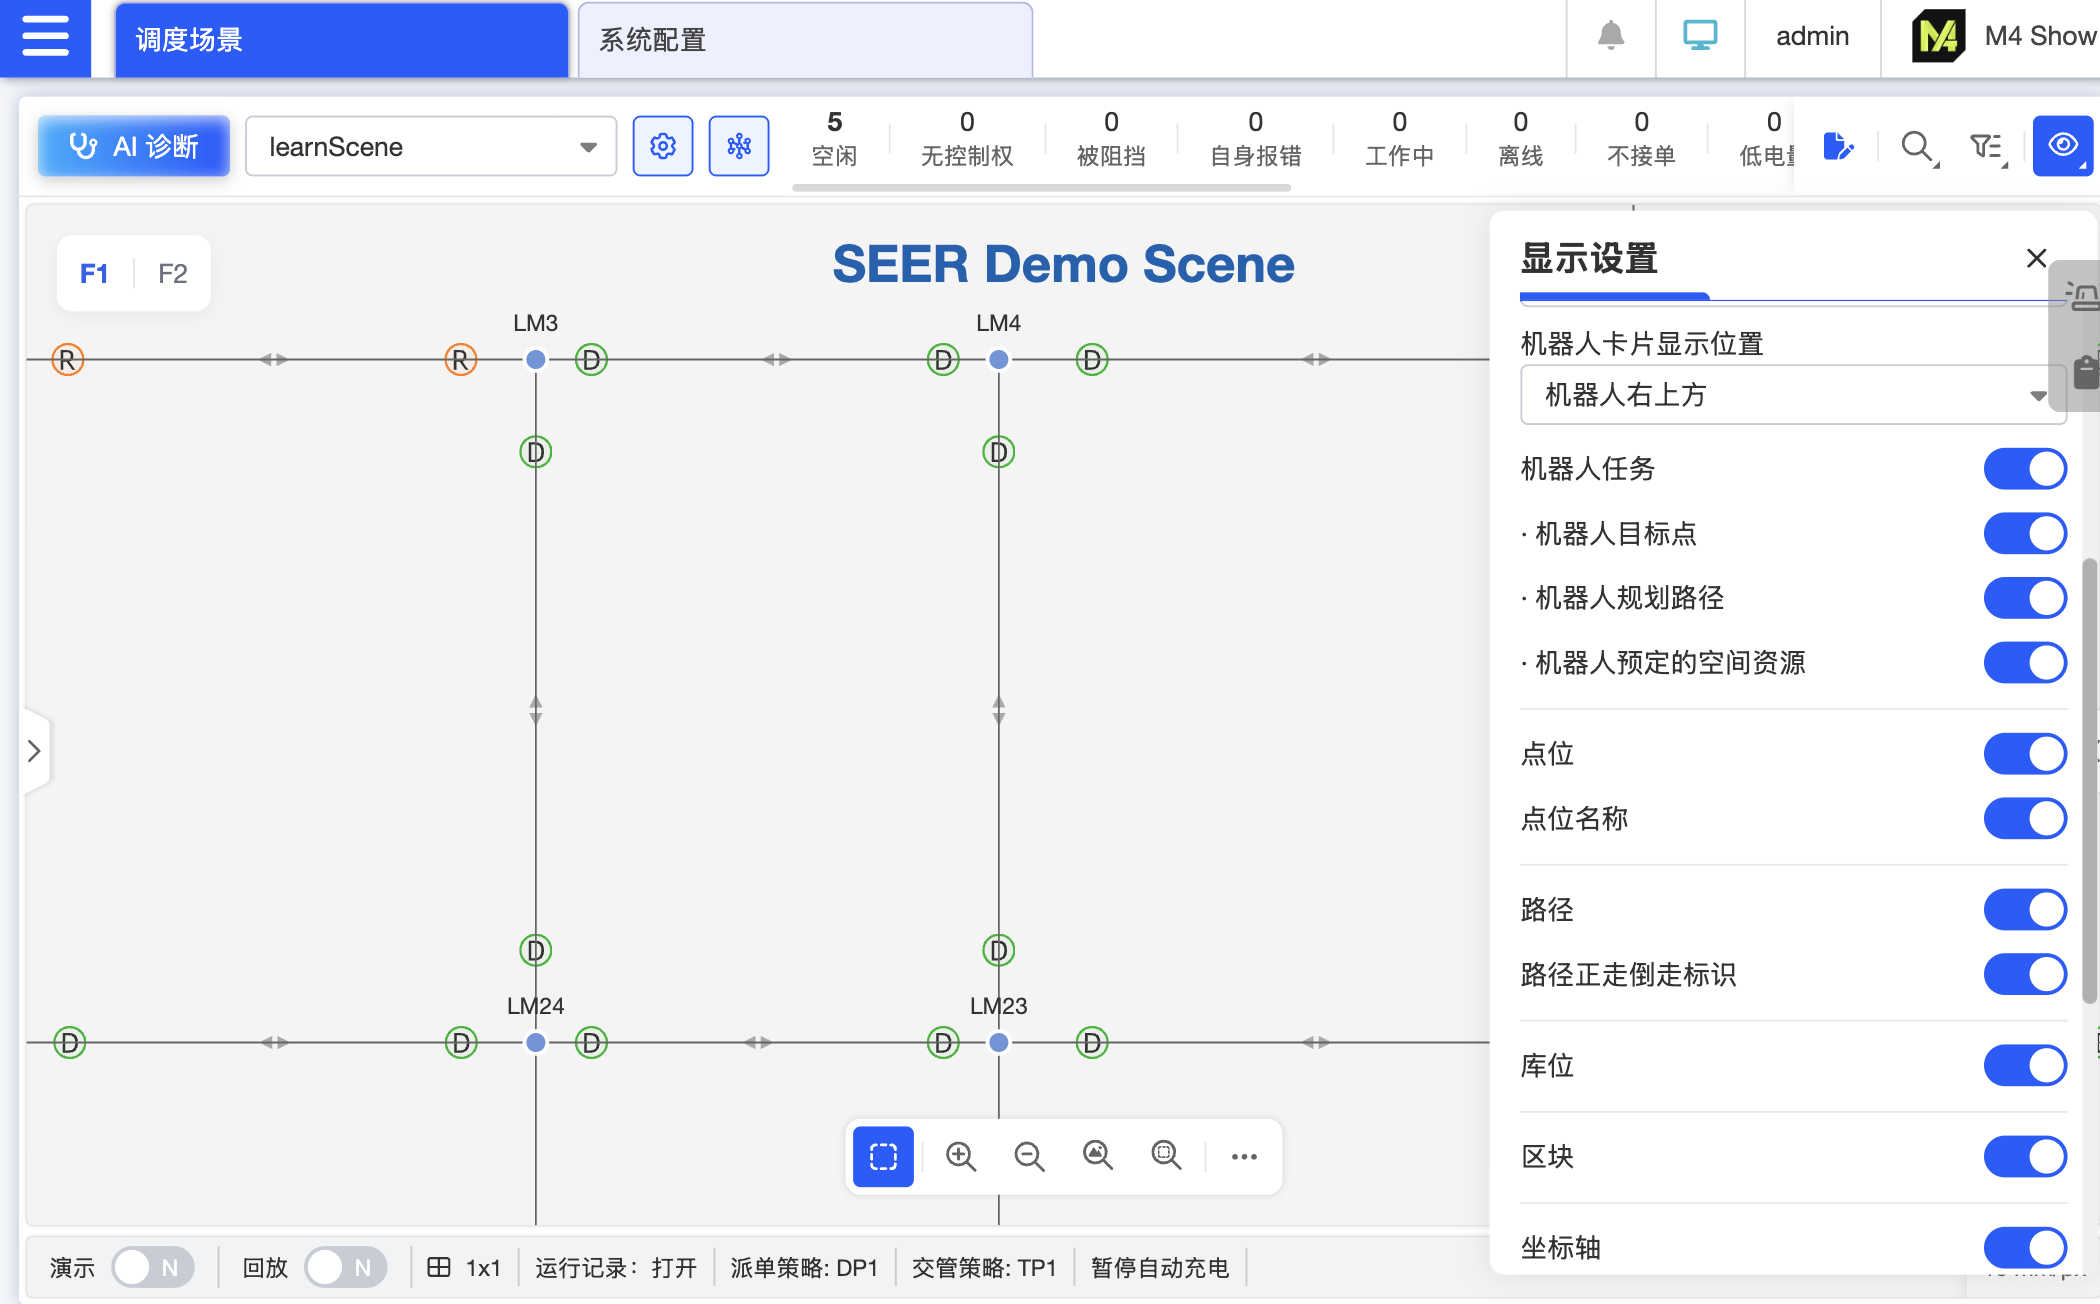Switch to floor F2 tab
The image size is (2100, 1304).
coord(172,274)
